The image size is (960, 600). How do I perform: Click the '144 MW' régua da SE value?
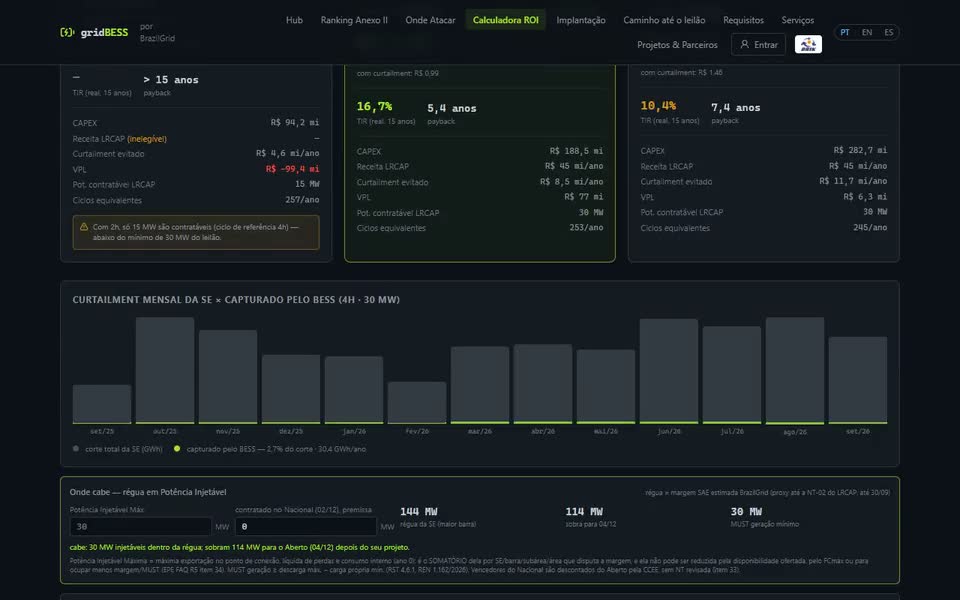(x=419, y=511)
